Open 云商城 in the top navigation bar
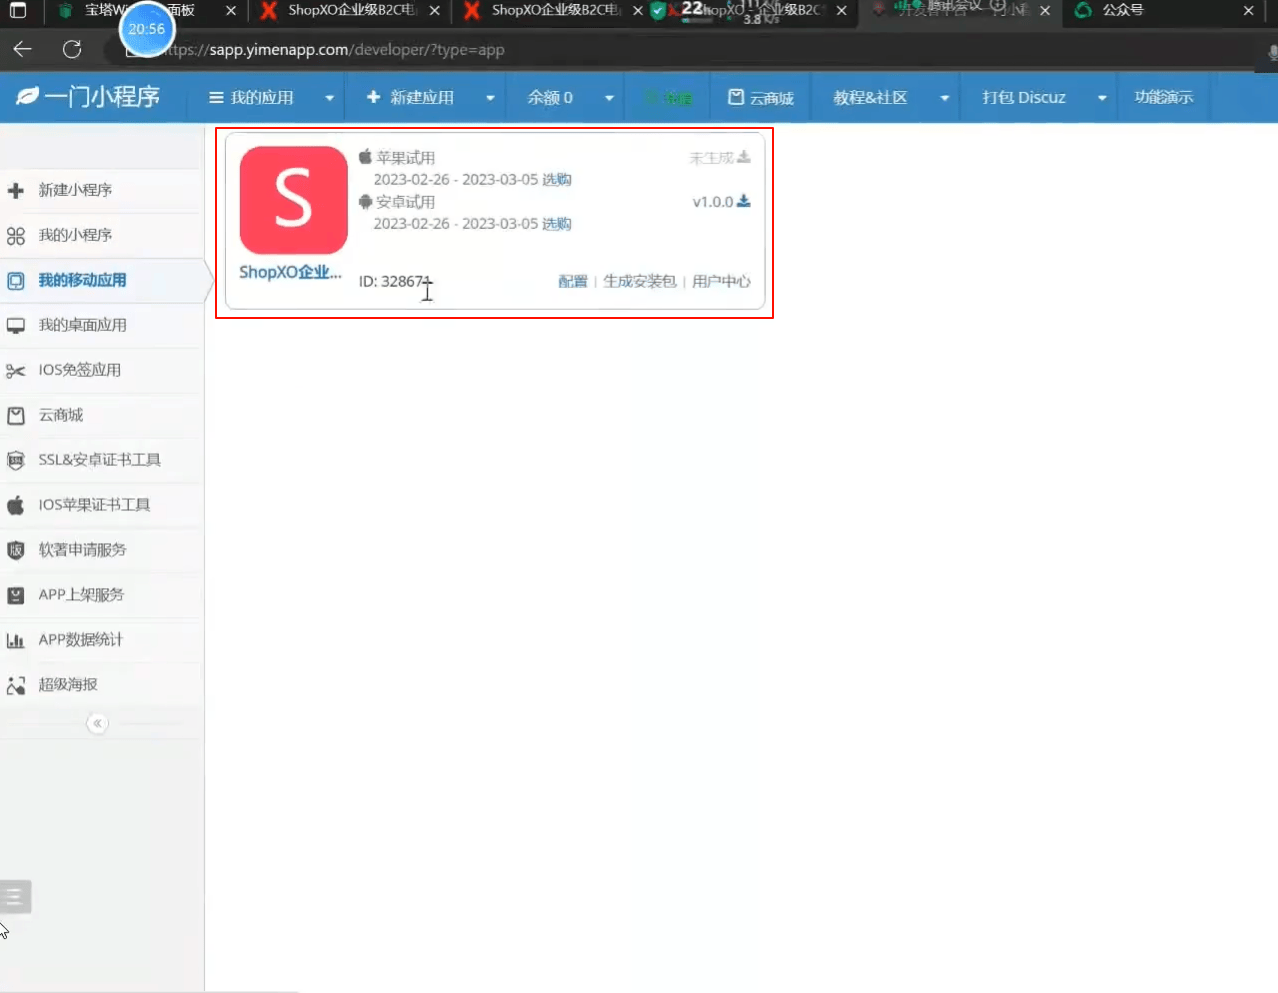The height and width of the screenshot is (993, 1278). coord(761,97)
